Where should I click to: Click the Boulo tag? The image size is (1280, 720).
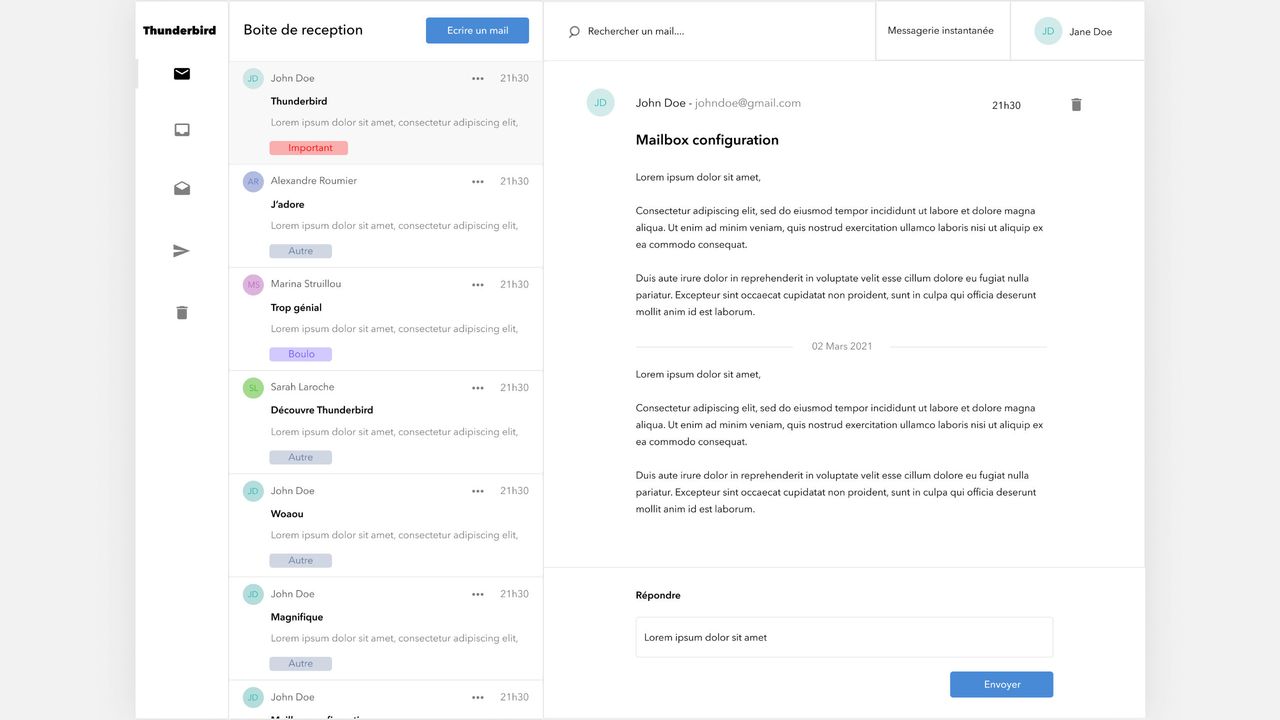tap(300, 354)
